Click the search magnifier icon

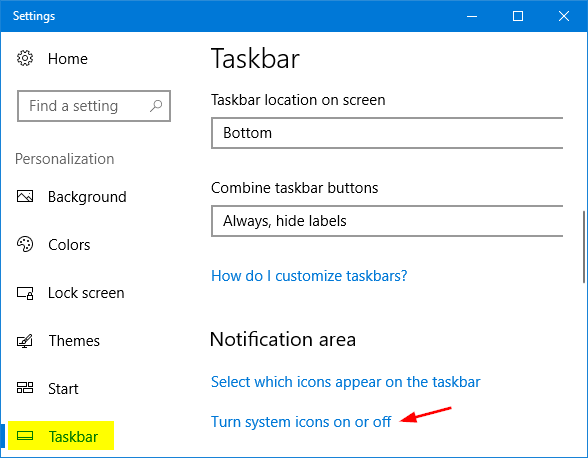click(156, 106)
